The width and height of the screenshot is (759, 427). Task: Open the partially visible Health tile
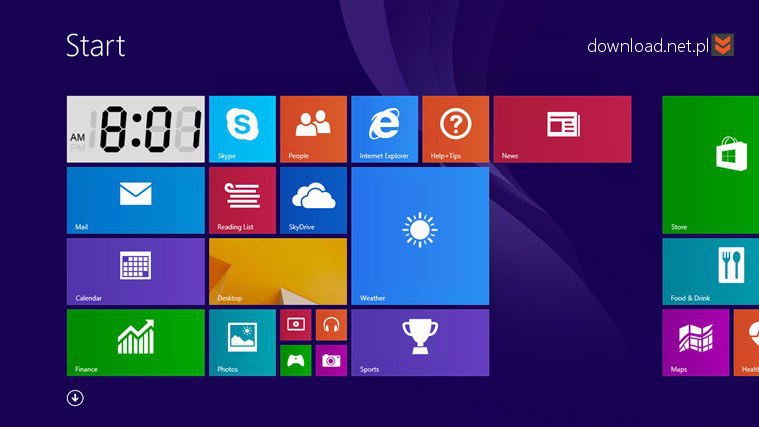(746, 343)
